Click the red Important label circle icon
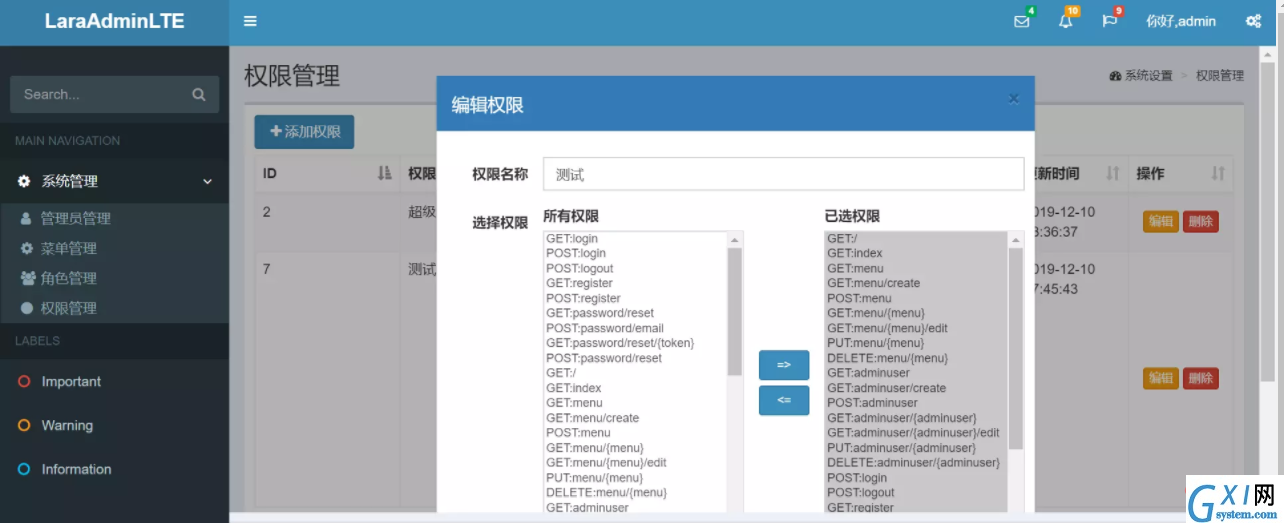This screenshot has height=523, width=1284. coord(25,382)
